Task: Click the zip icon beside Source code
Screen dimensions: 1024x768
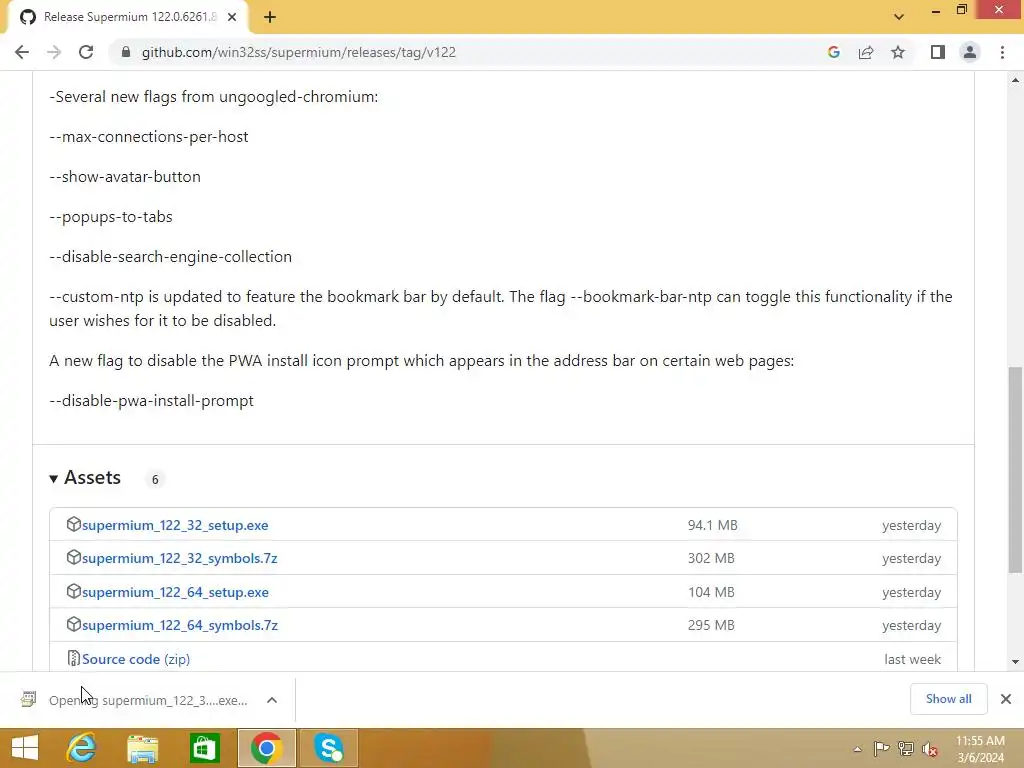Action: click(x=73, y=658)
